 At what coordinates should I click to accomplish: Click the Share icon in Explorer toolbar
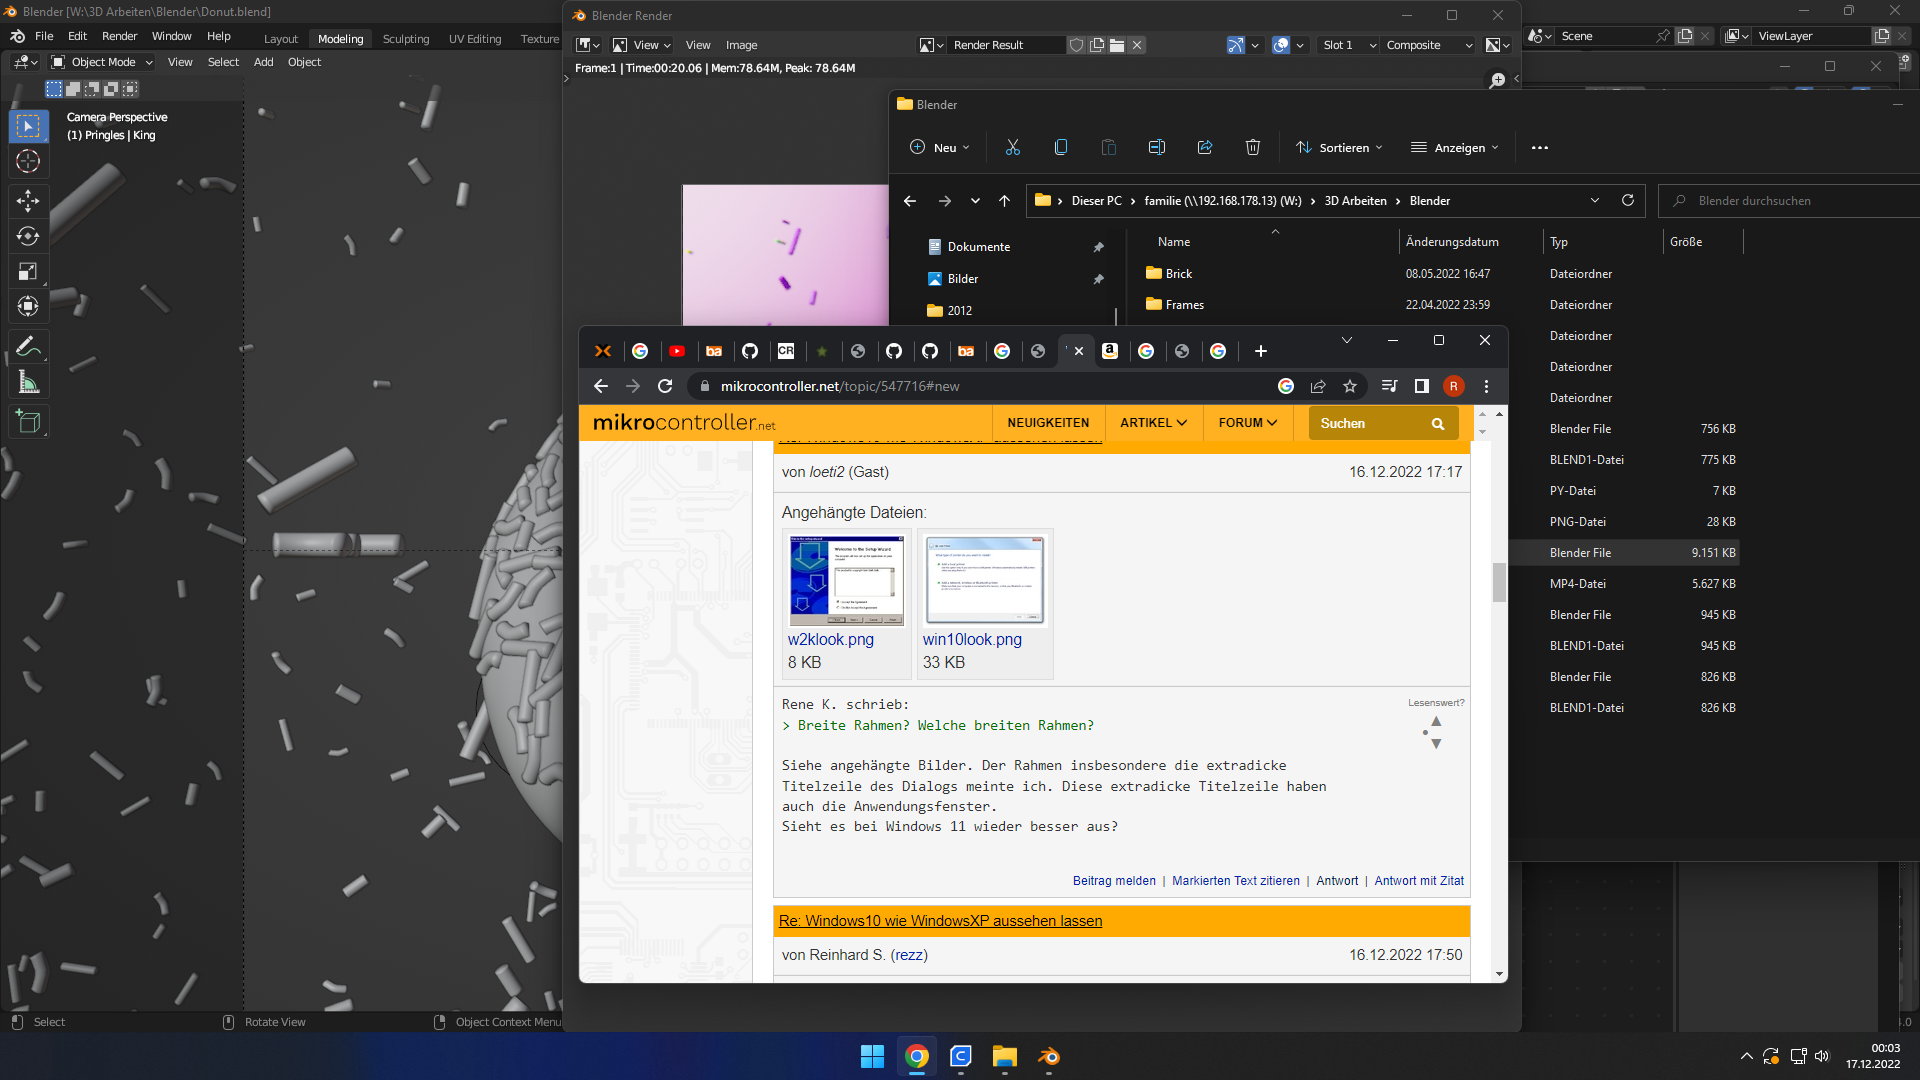pyautogui.click(x=1205, y=147)
